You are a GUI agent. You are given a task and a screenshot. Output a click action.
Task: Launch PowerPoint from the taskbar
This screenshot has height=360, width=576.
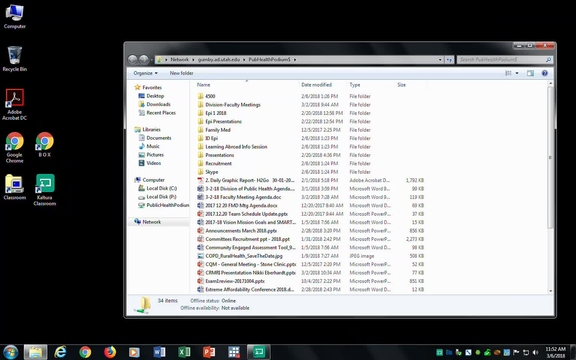coord(209,352)
